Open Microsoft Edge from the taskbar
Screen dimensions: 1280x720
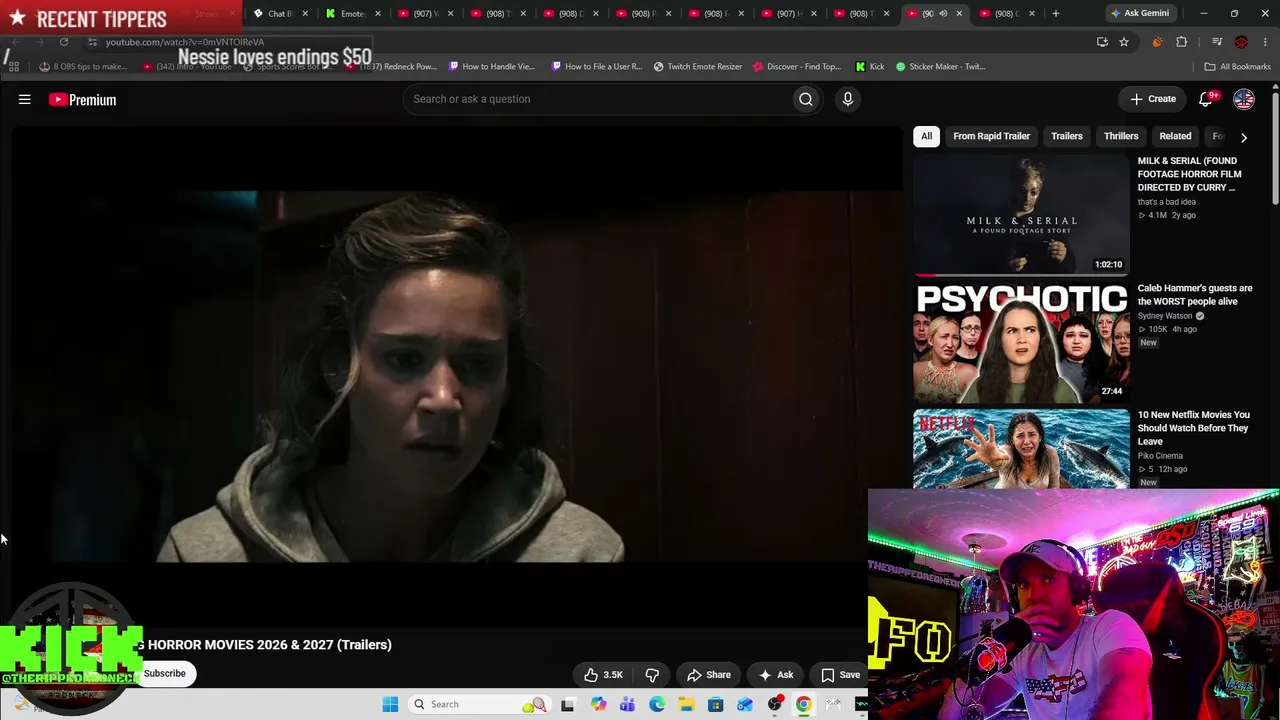(657, 704)
